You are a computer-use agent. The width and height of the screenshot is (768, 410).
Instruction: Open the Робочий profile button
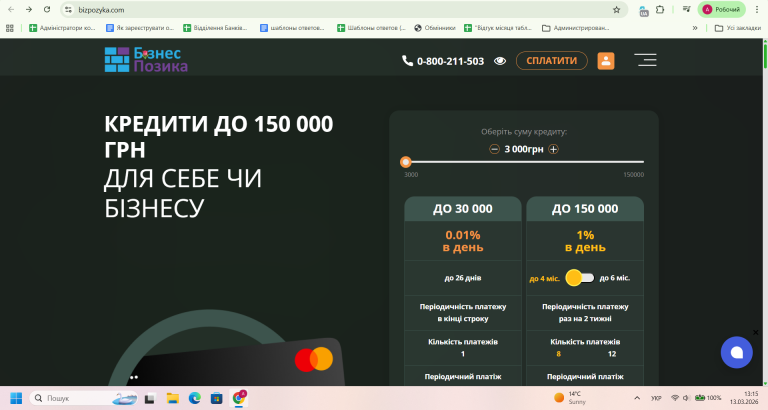pos(721,10)
